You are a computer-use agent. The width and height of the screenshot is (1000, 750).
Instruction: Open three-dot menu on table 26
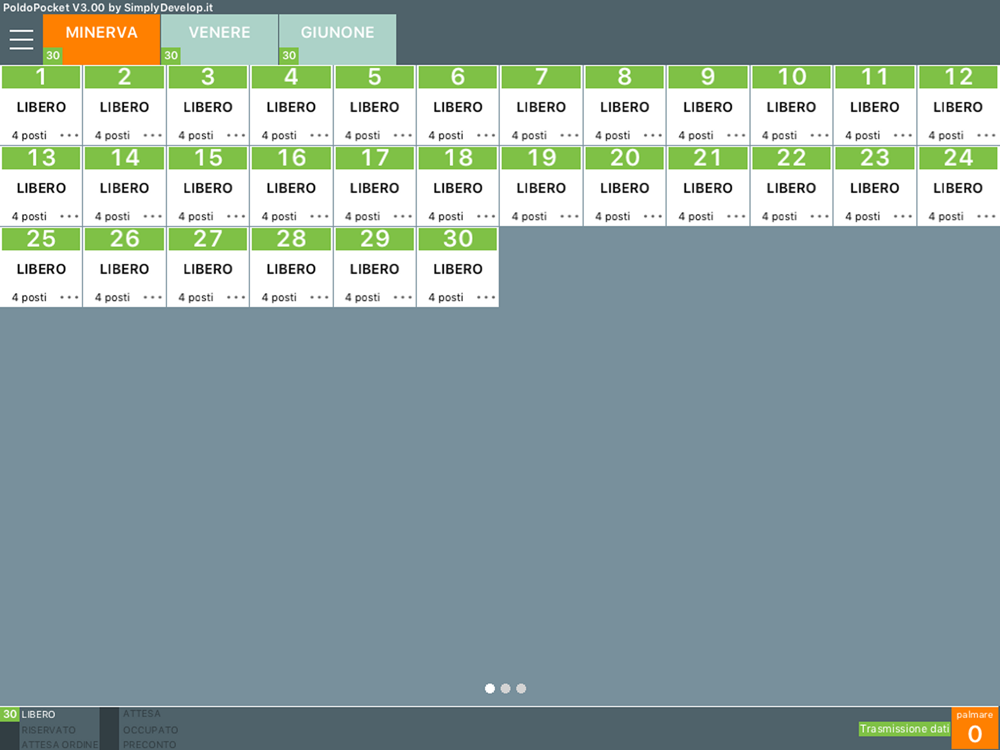(x=153, y=297)
